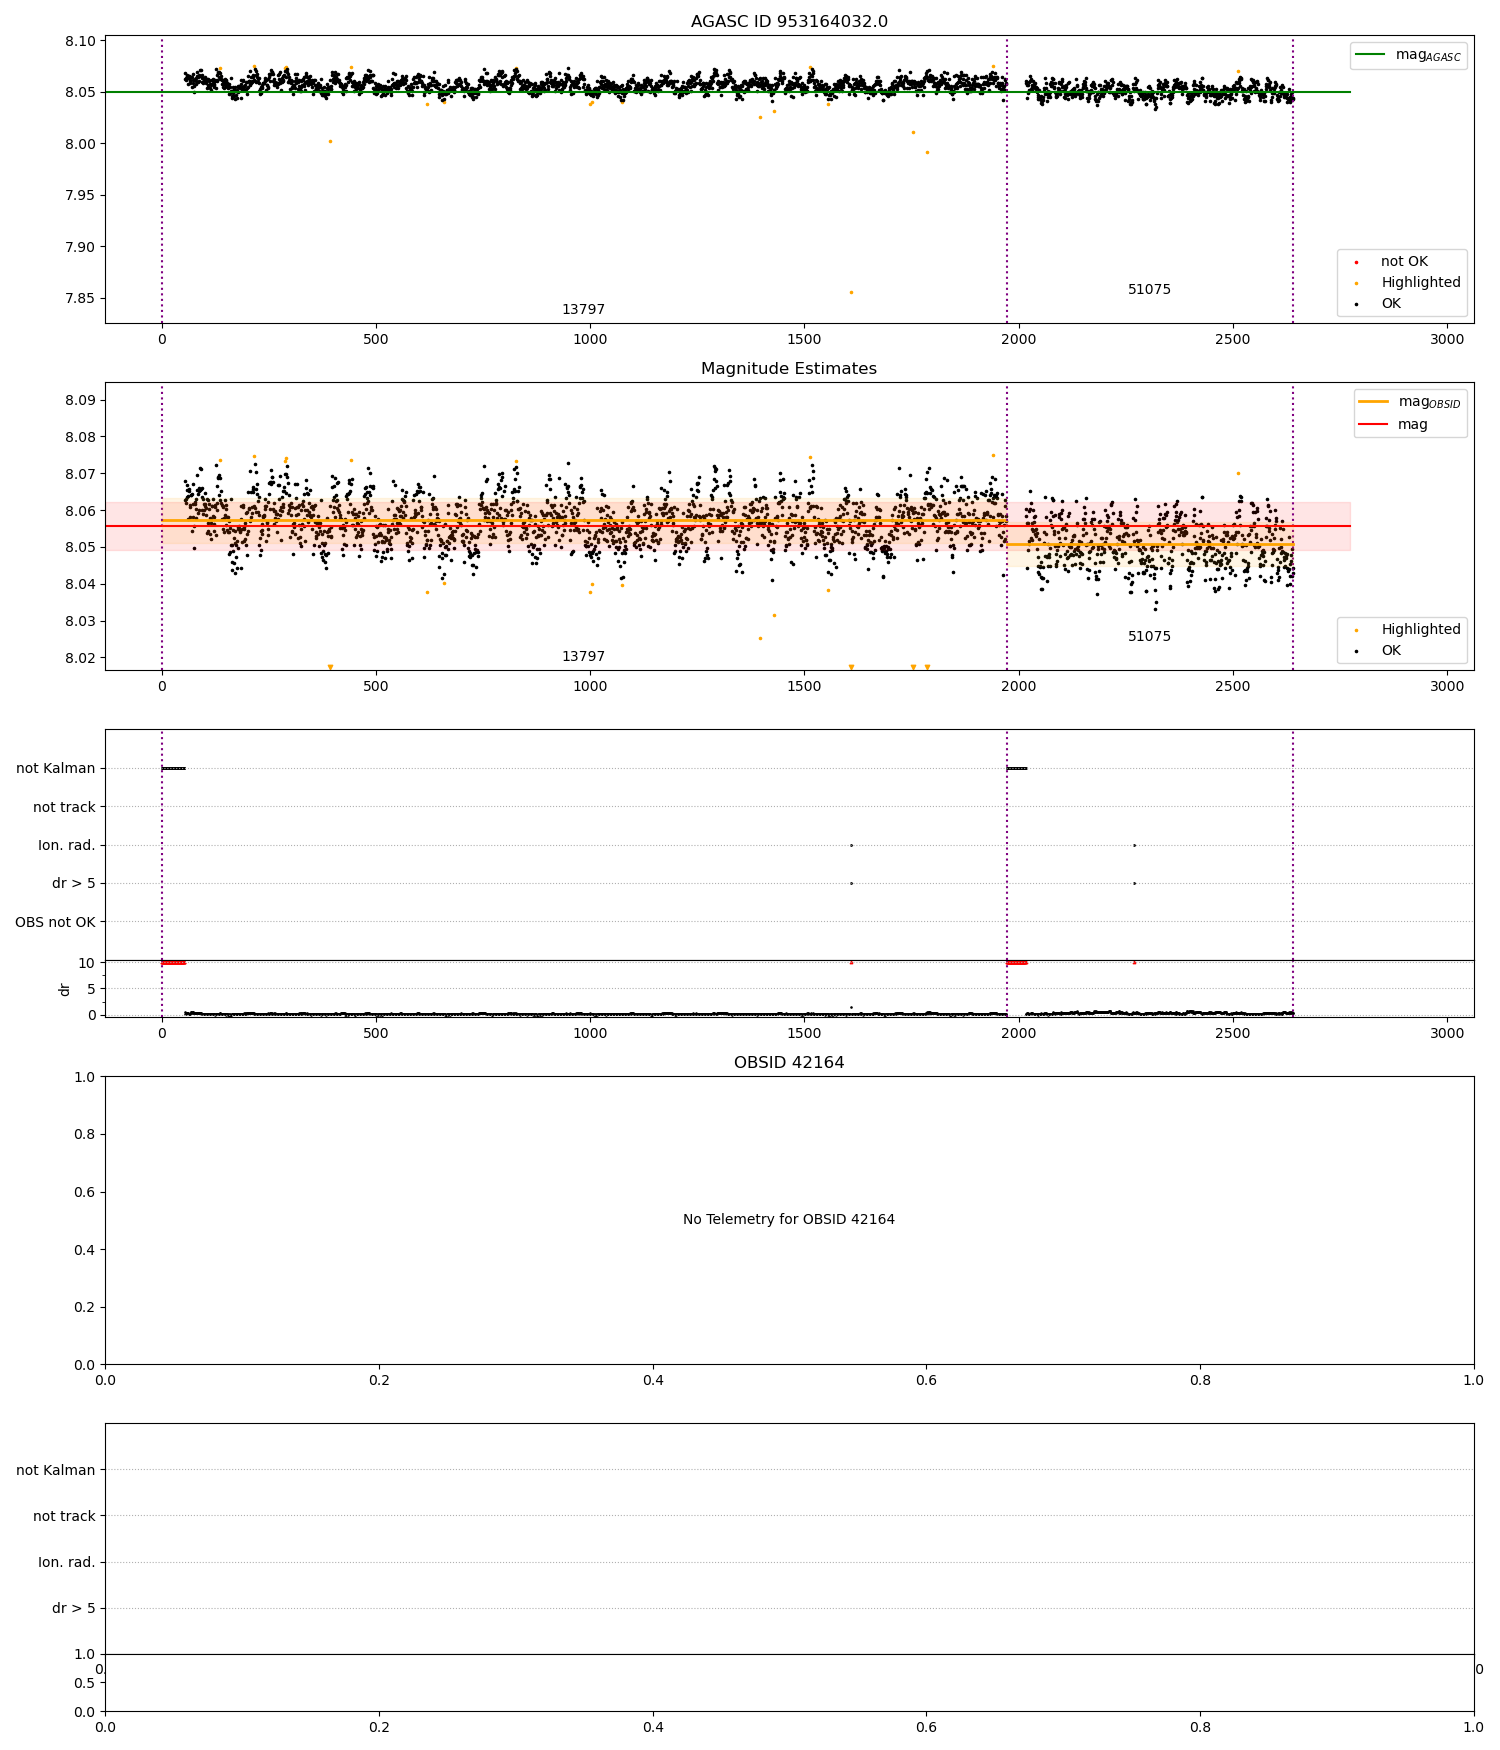
Task: Select "OK" in the top plot legend
Action: [x=1390, y=303]
